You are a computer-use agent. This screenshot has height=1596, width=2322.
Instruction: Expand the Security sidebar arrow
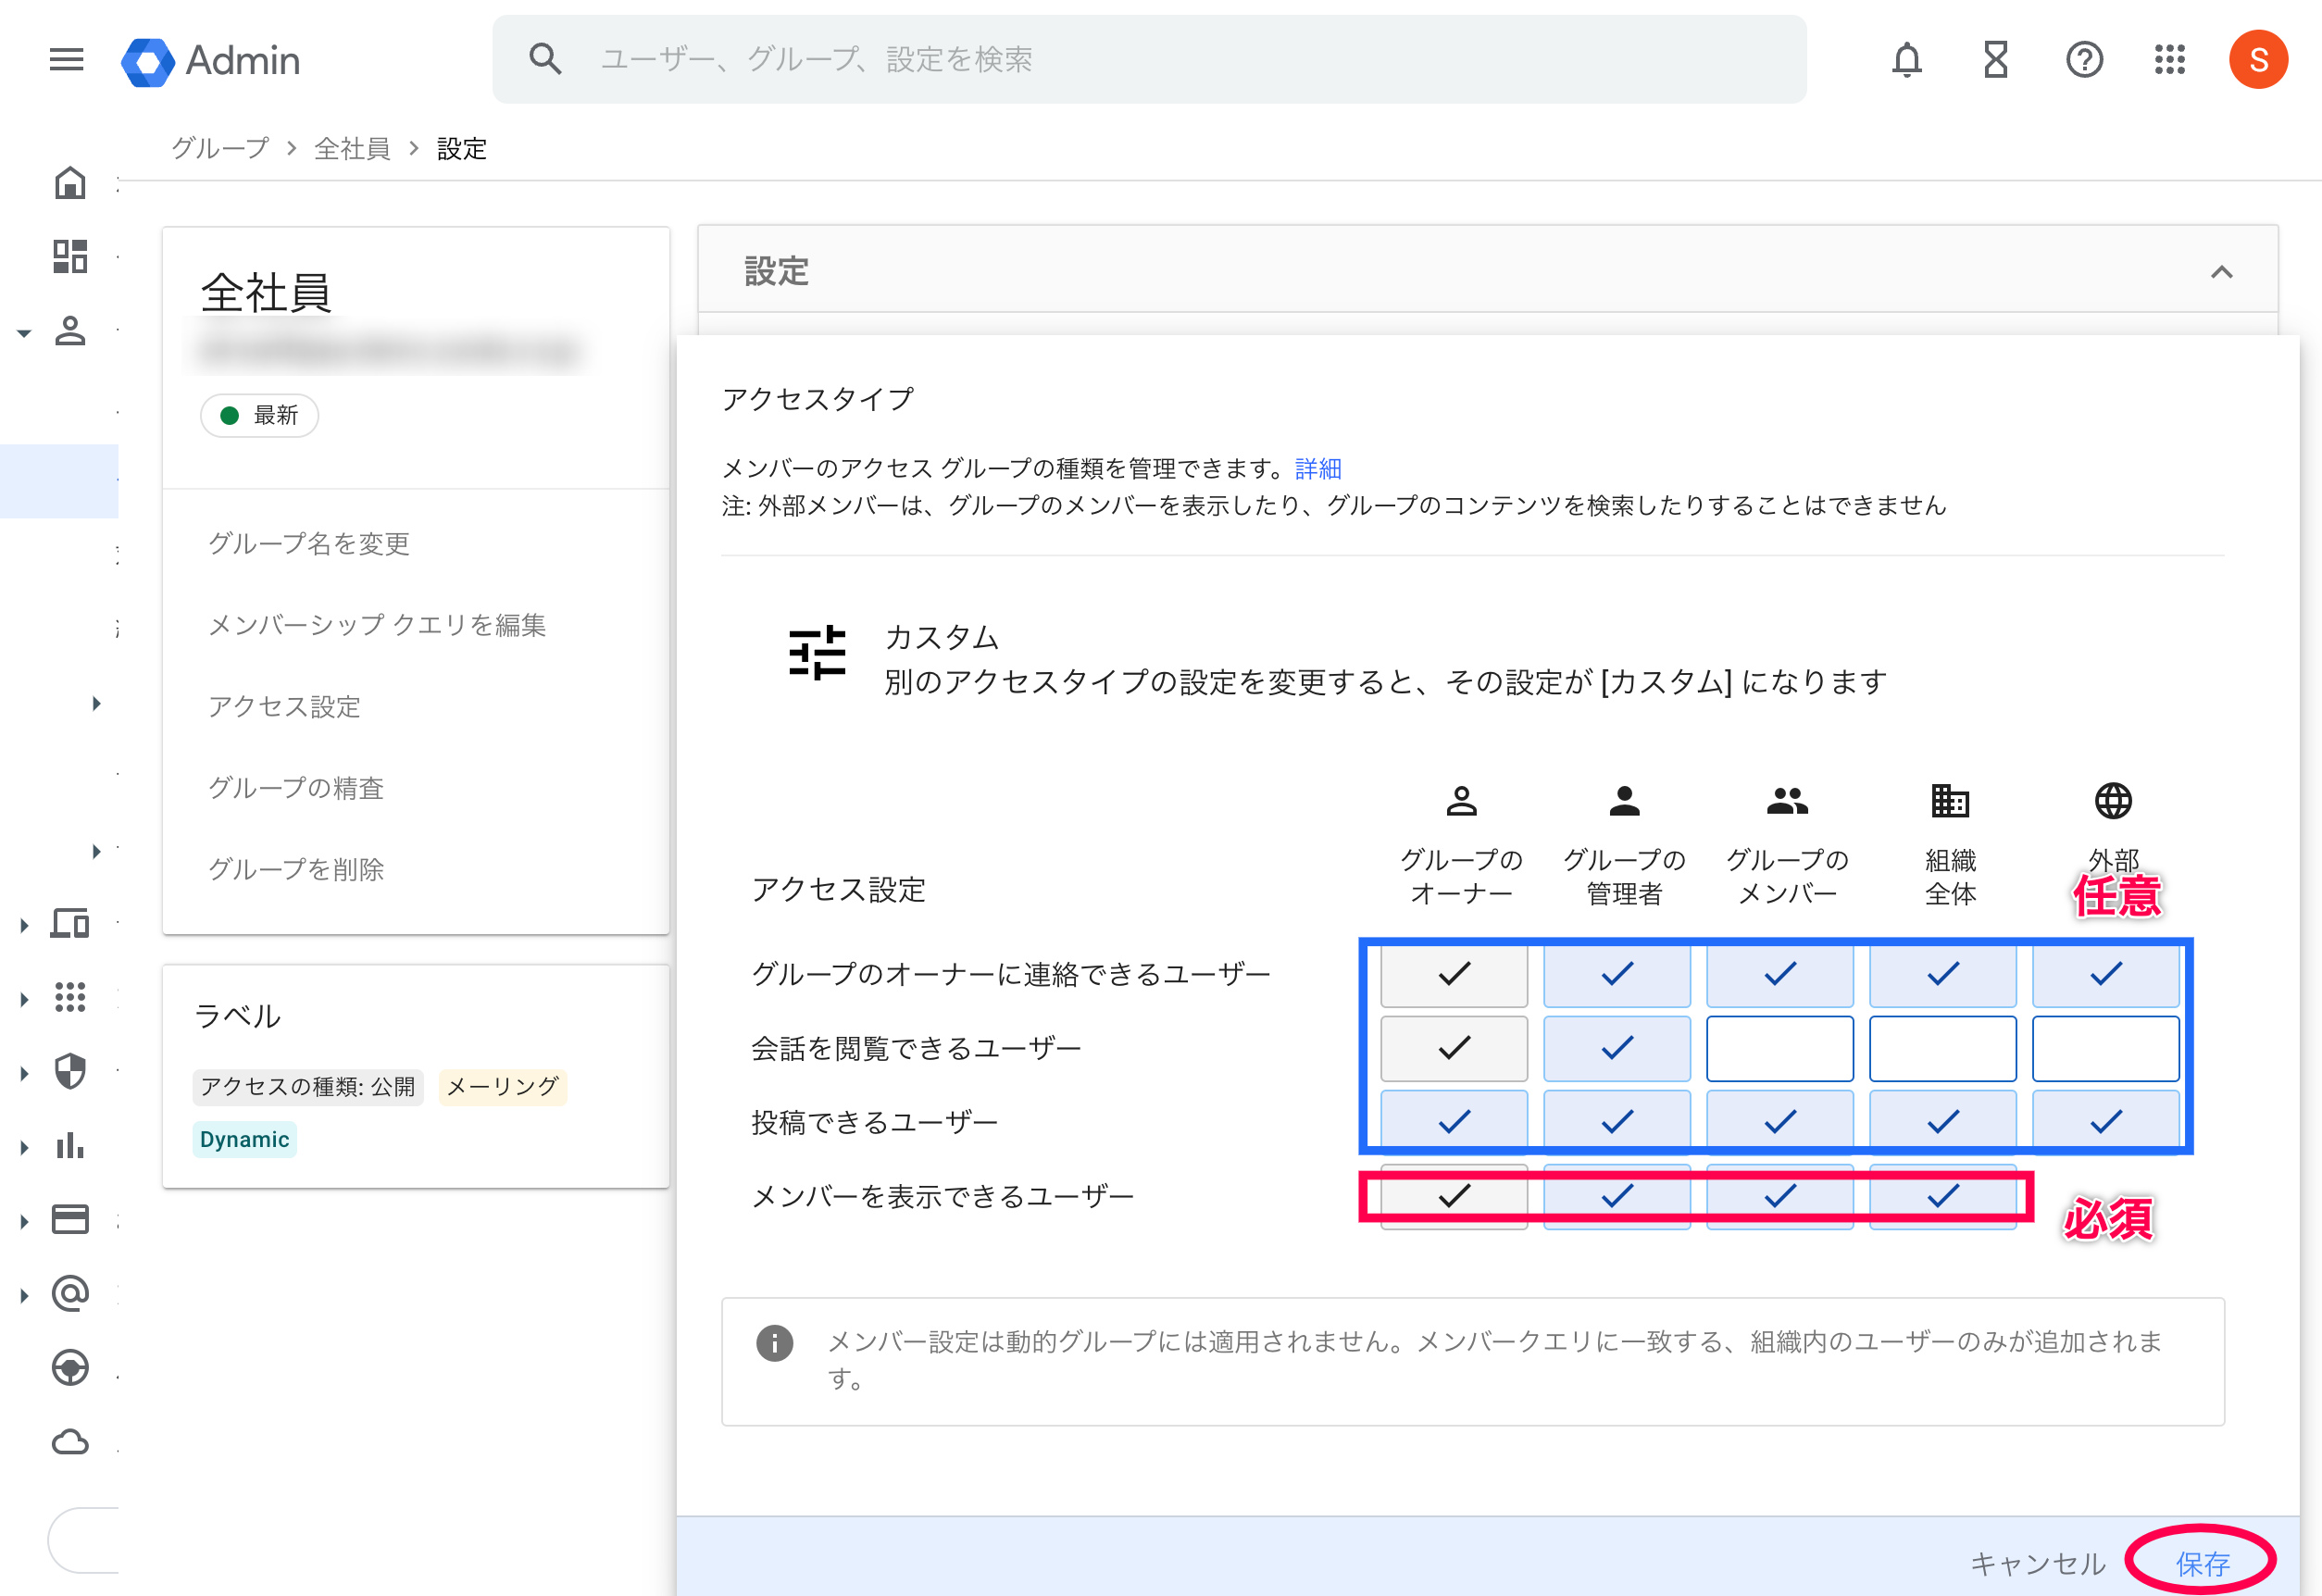(x=24, y=1073)
